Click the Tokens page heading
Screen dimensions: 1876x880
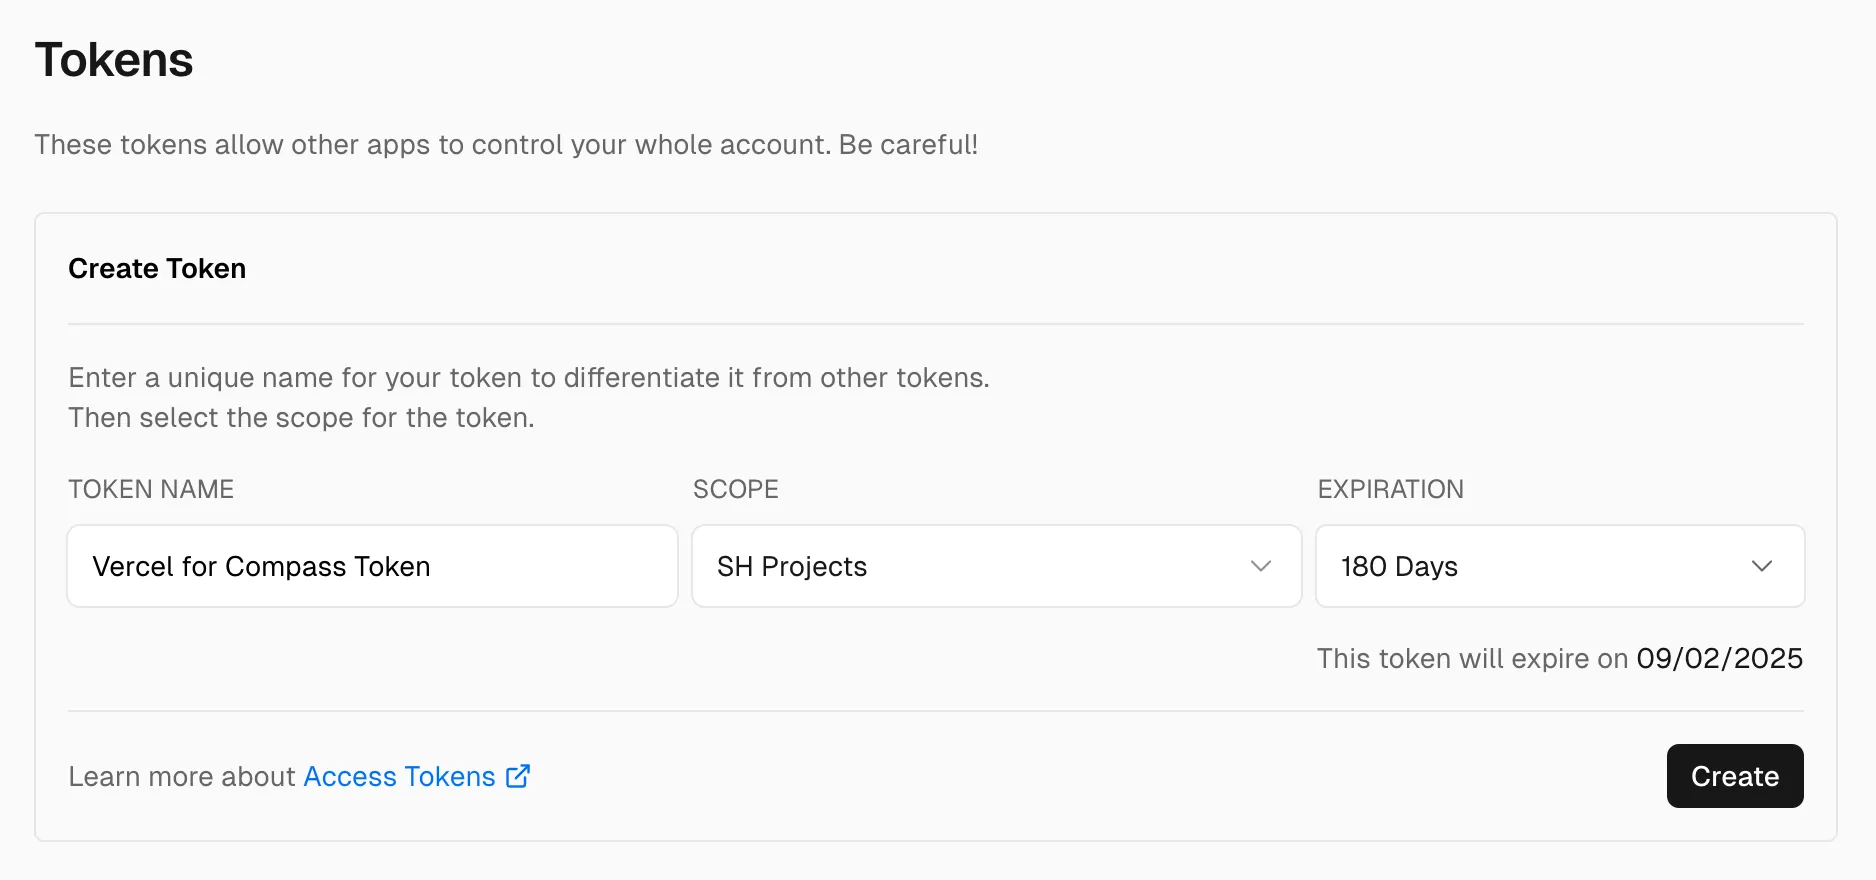[114, 60]
